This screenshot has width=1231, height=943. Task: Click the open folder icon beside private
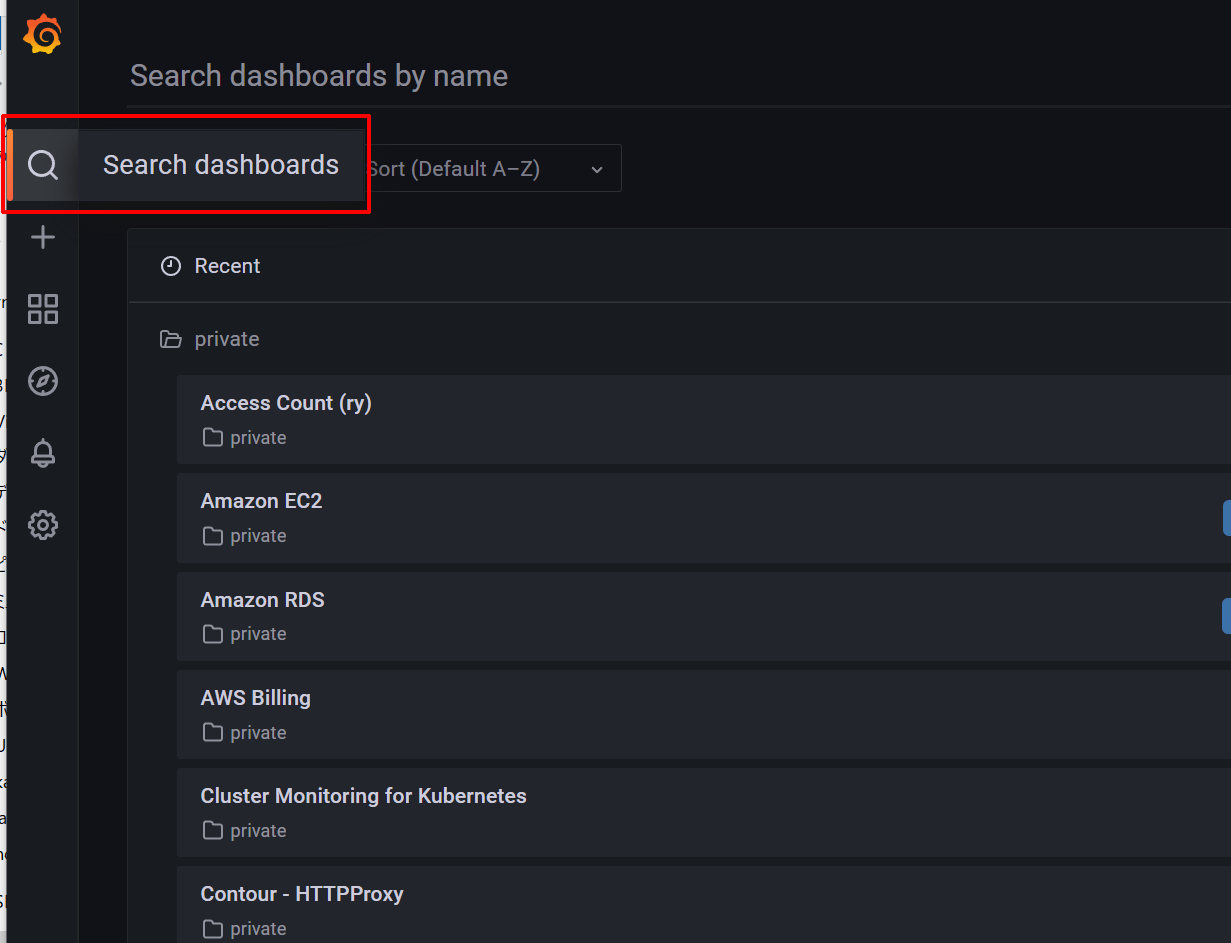[x=171, y=340]
